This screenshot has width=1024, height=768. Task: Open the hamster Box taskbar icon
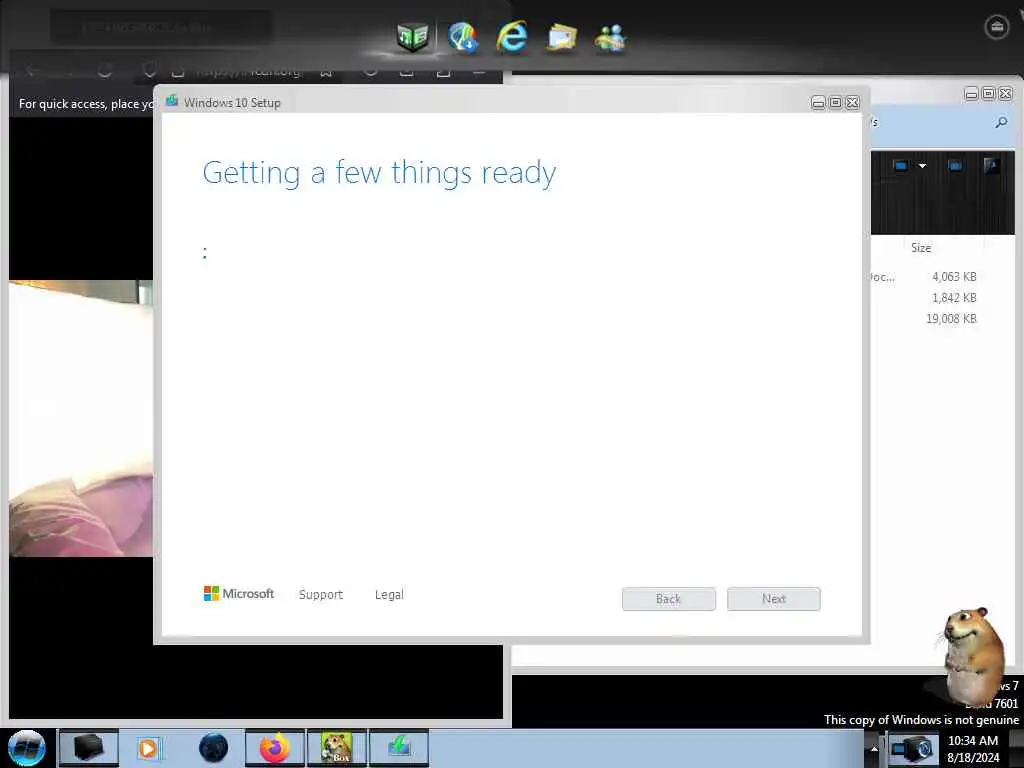pos(337,748)
